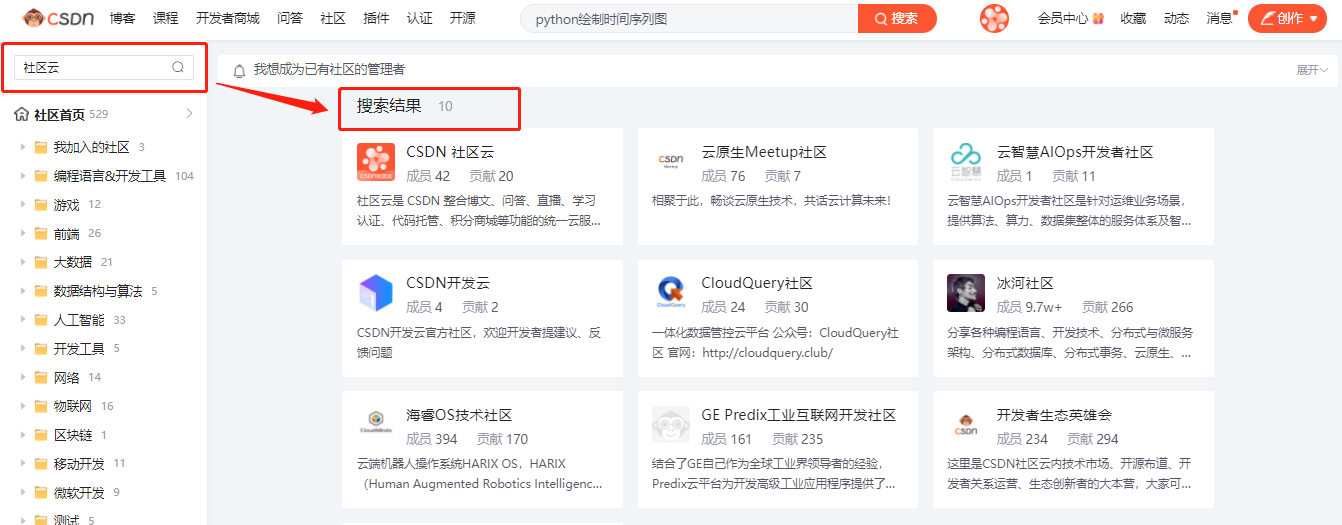This screenshot has width=1342, height=525.
Task: Open the 冰河社区 title
Action: [1025, 284]
